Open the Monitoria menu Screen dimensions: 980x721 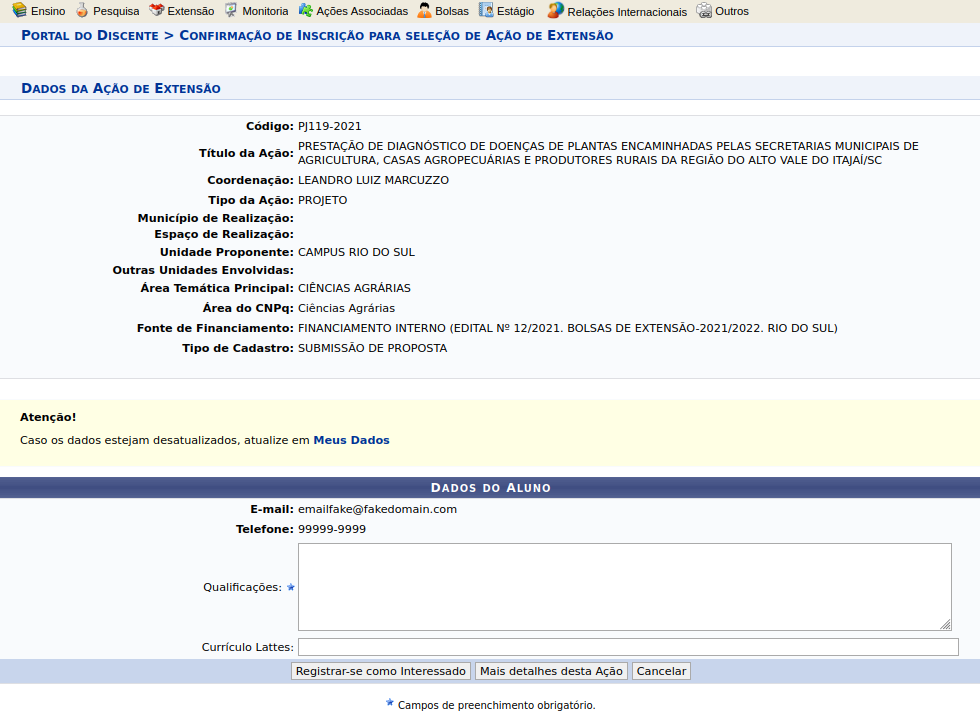tap(265, 11)
